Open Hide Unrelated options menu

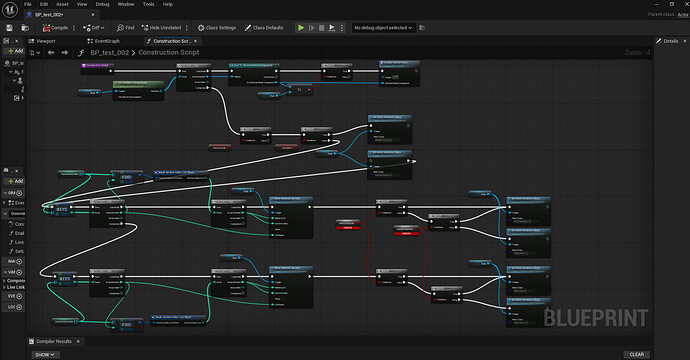click(x=187, y=28)
